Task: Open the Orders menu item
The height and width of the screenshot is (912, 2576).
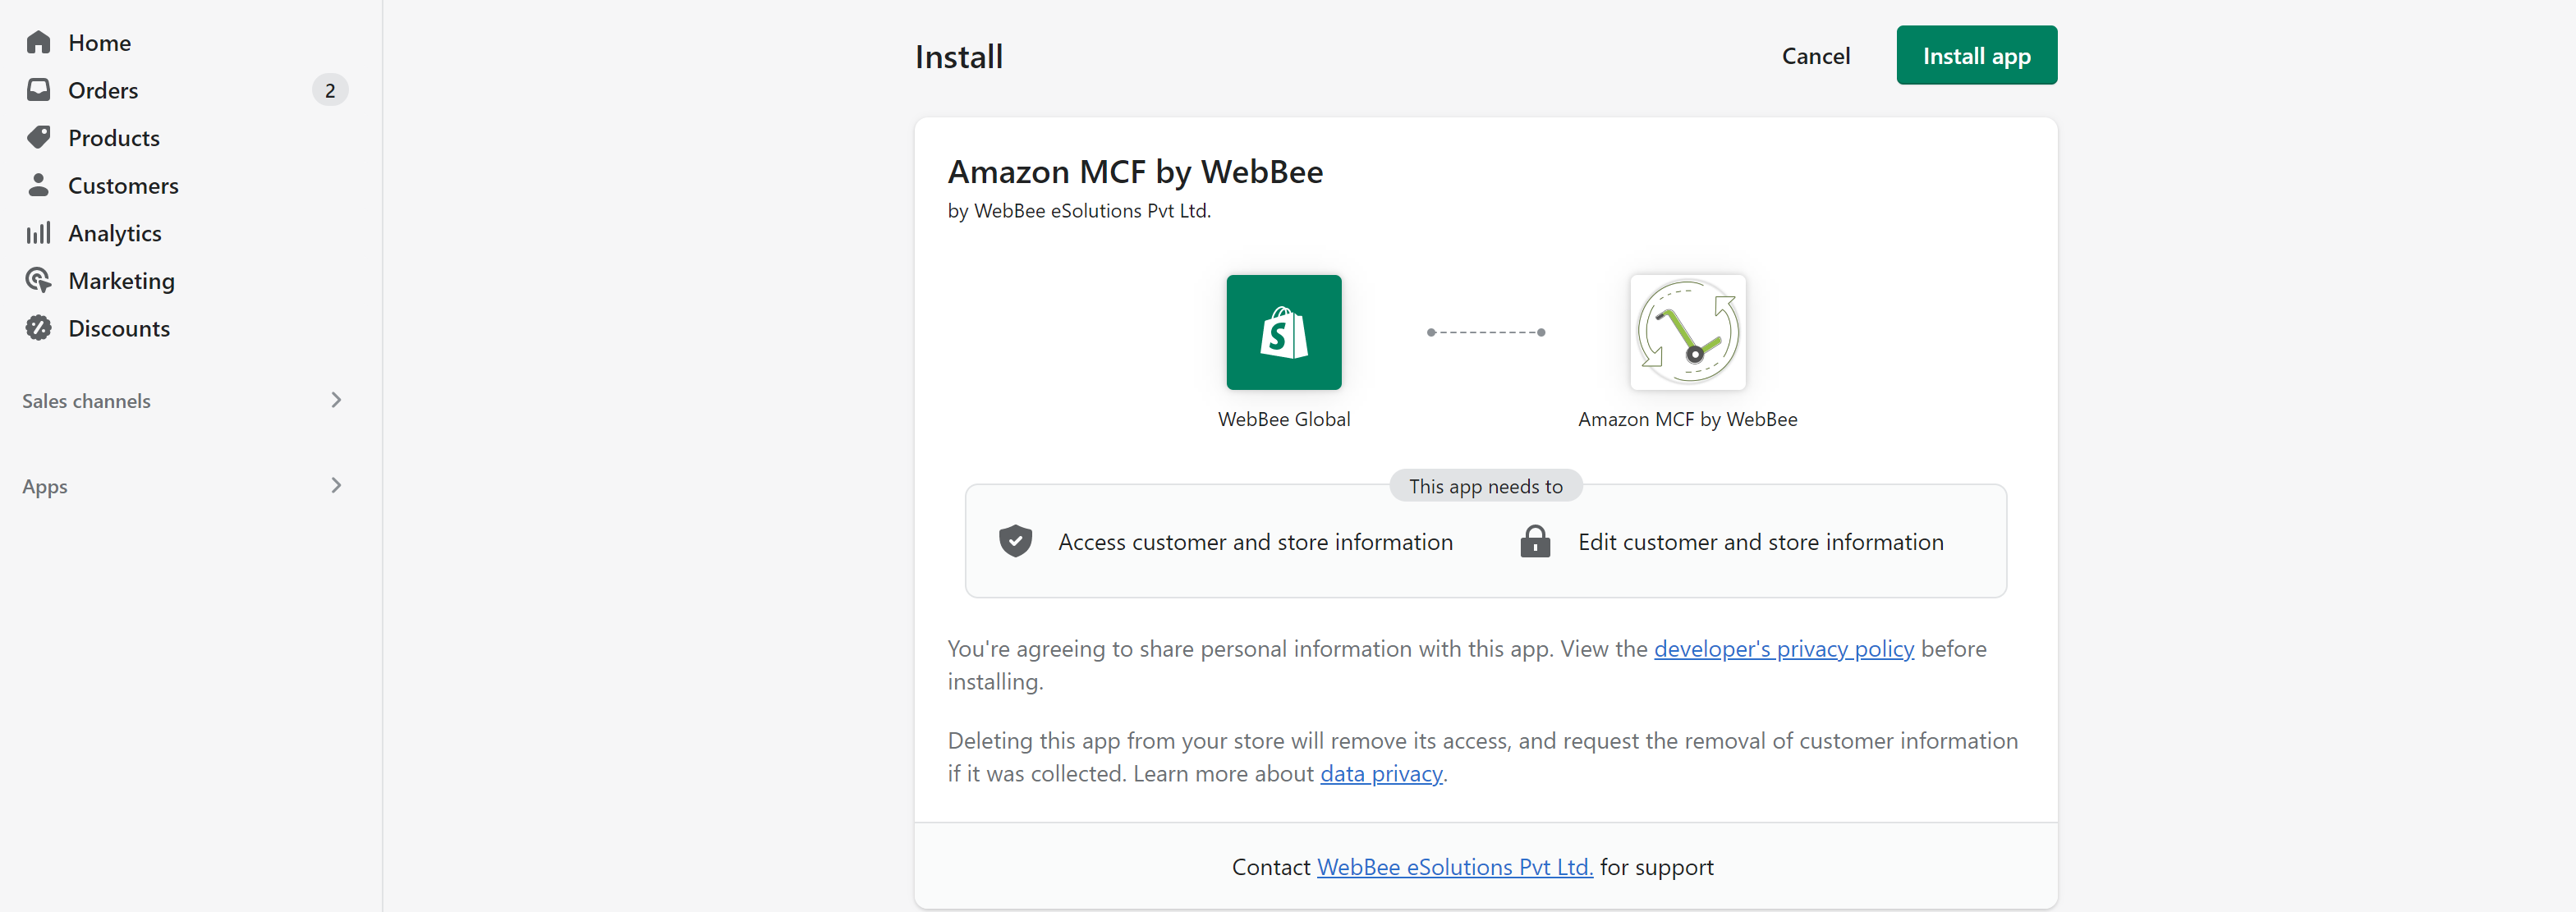Action: pos(103,90)
